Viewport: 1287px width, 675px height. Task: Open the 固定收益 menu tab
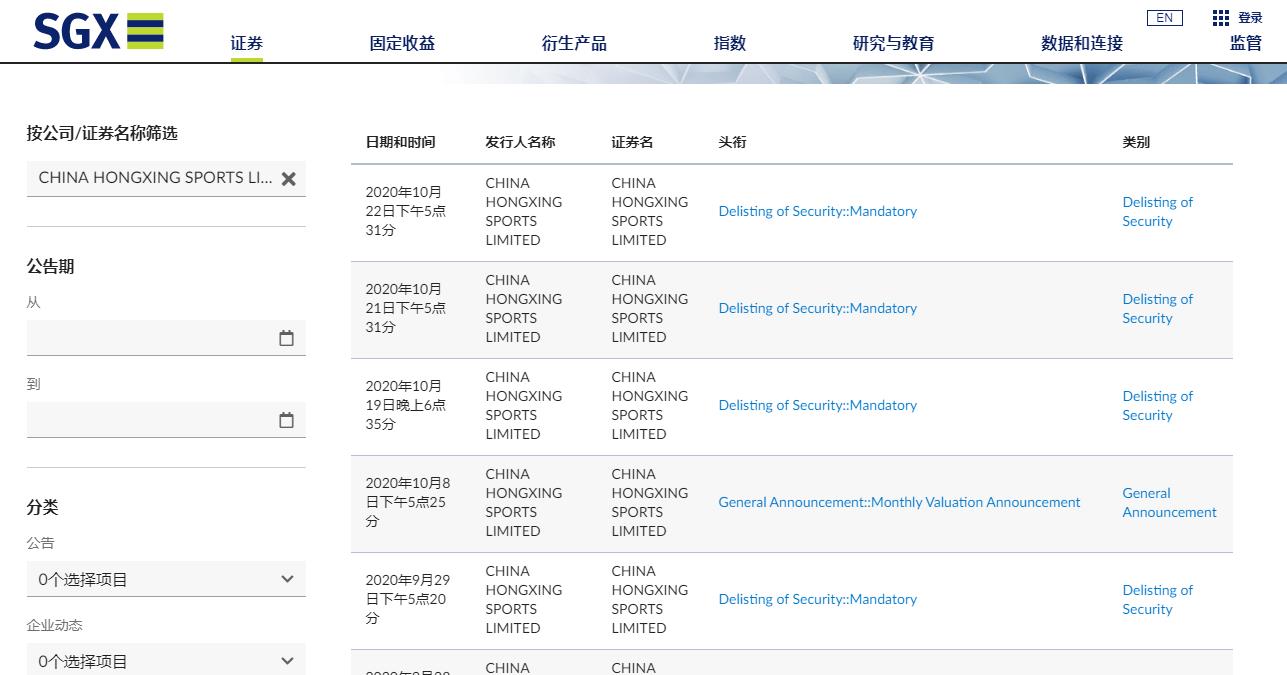402,43
